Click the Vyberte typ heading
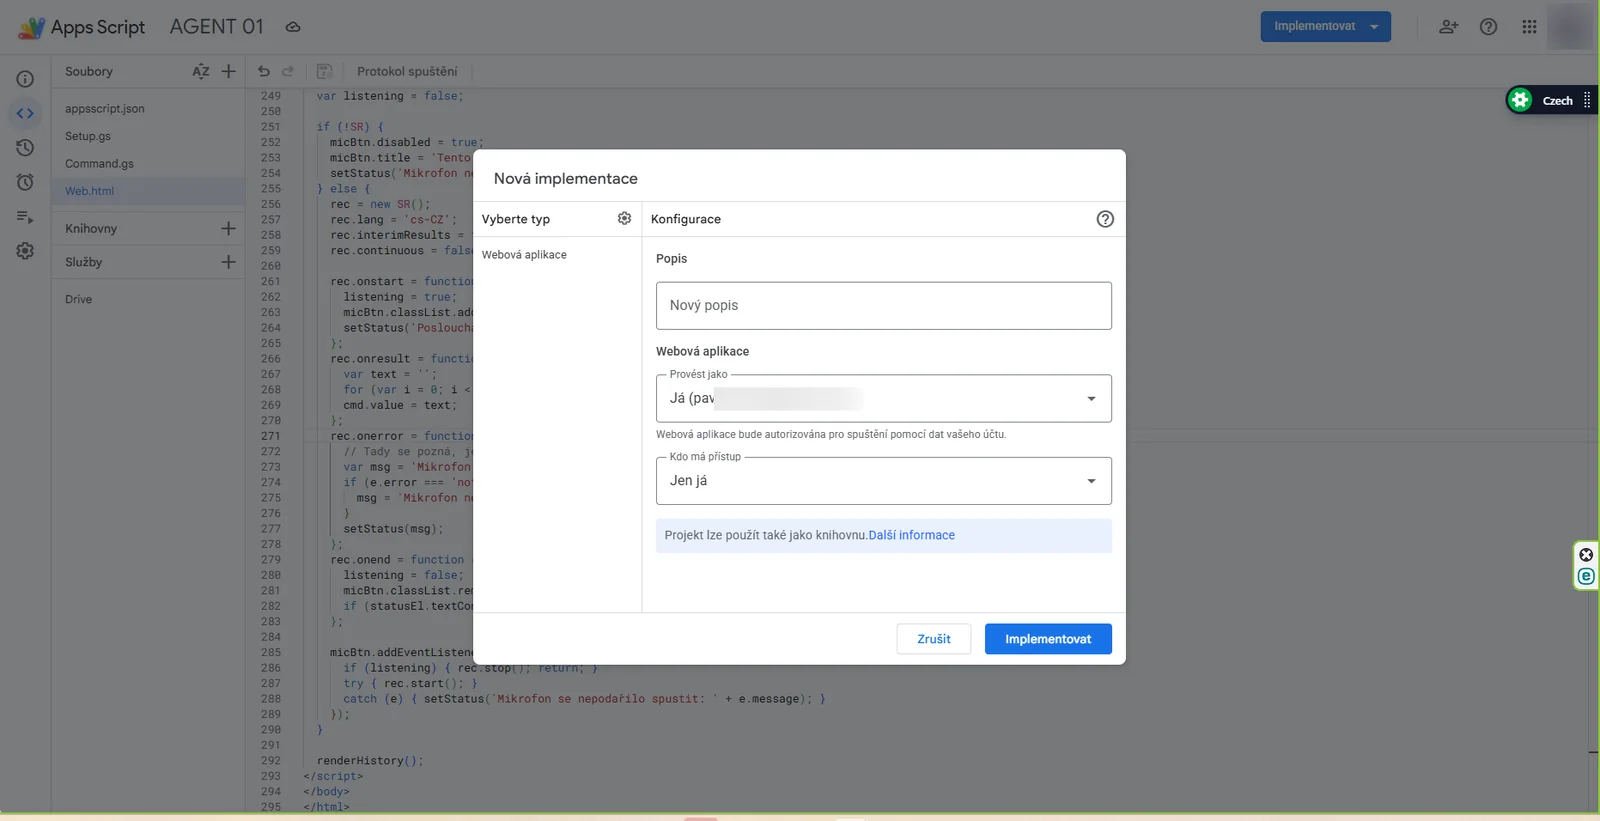The height and width of the screenshot is (821, 1600). [516, 219]
